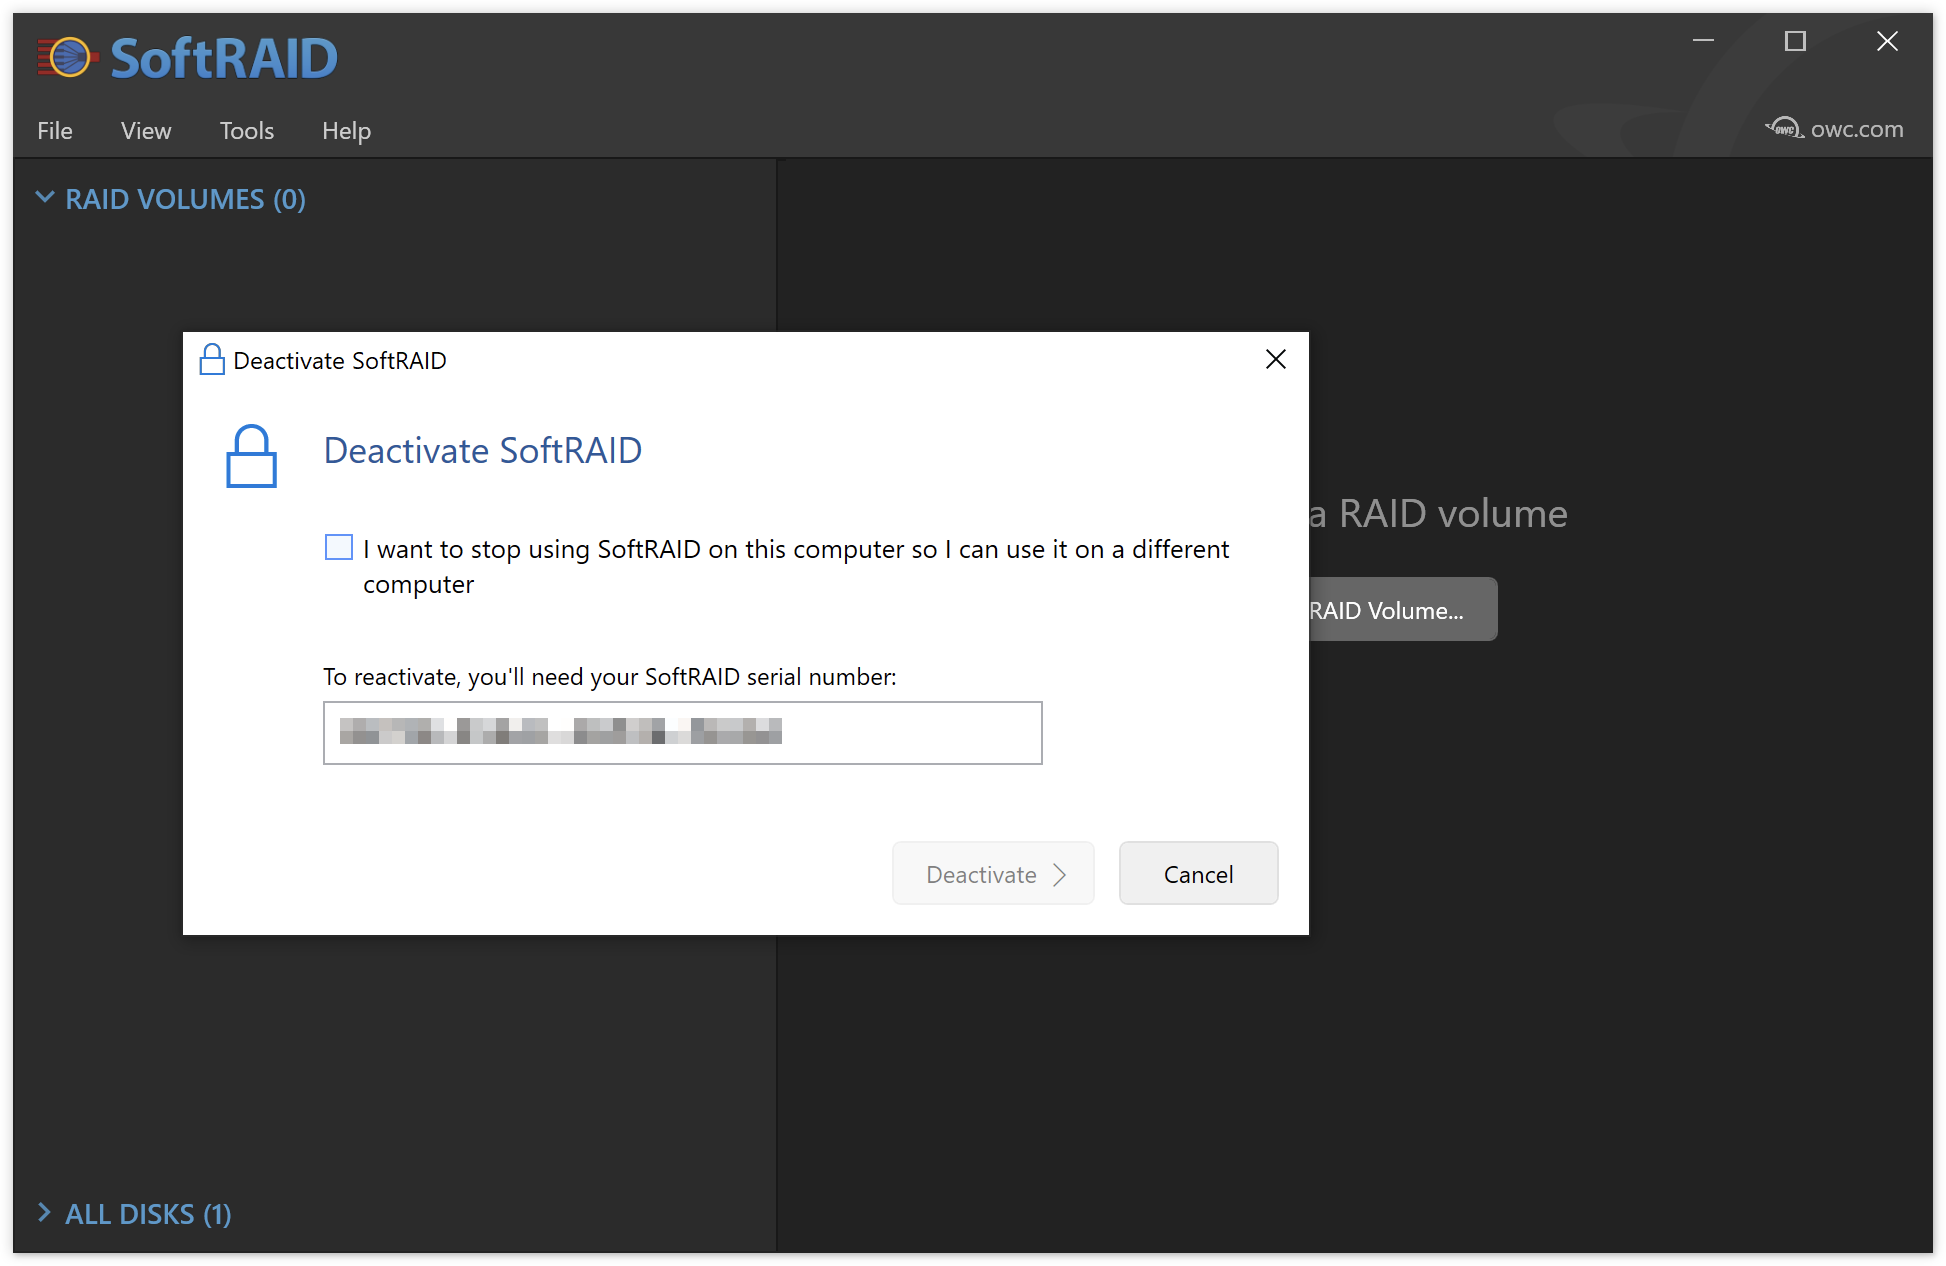Maximize the SoftRAID window
Screen dimensions: 1946x1266
tap(1795, 41)
